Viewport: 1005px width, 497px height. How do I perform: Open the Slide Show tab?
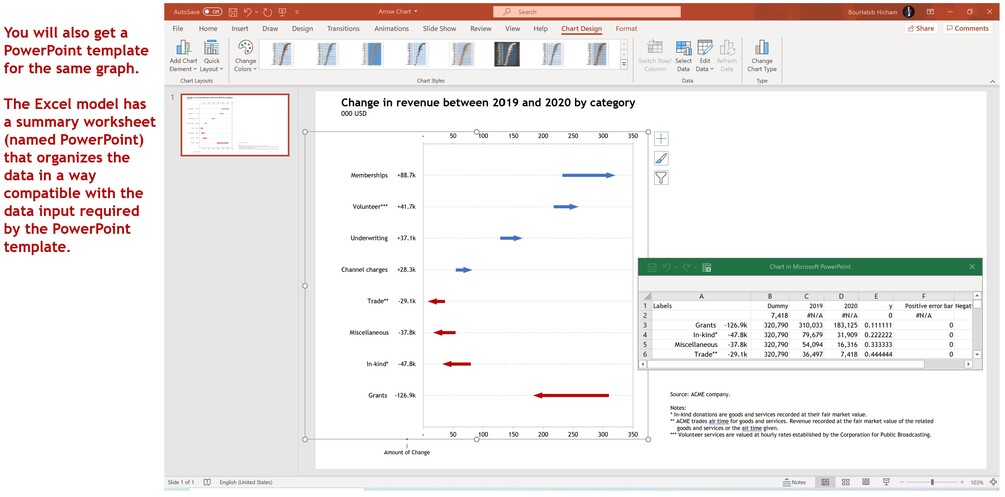(440, 29)
